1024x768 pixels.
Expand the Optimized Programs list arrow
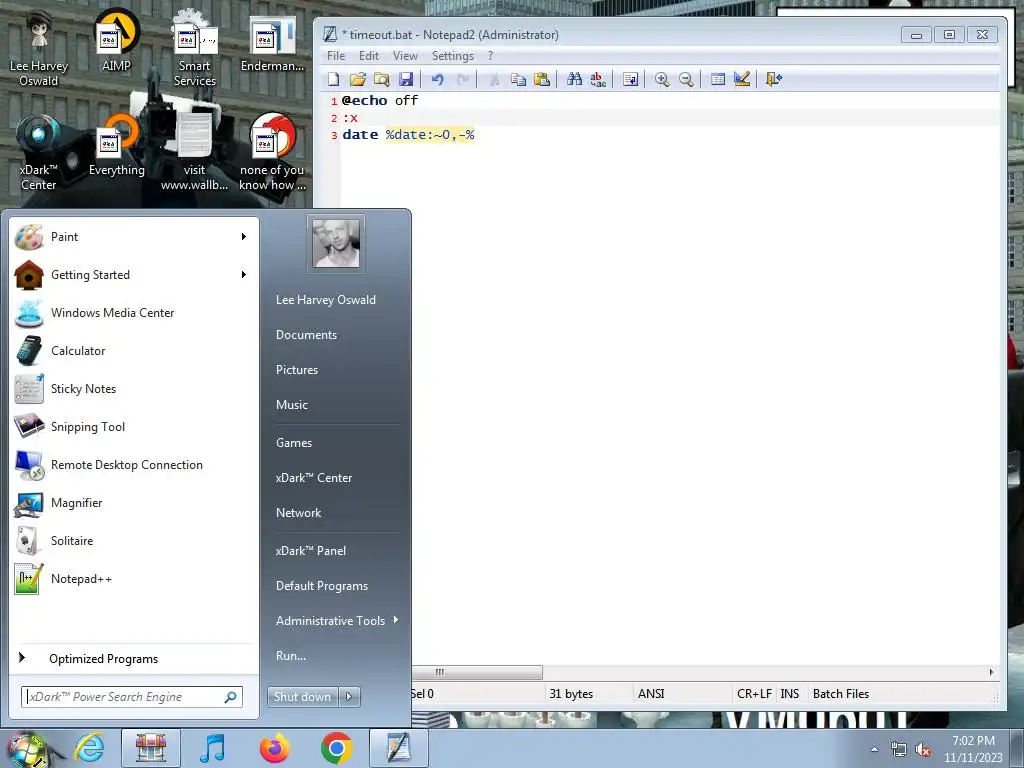[22, 658]
